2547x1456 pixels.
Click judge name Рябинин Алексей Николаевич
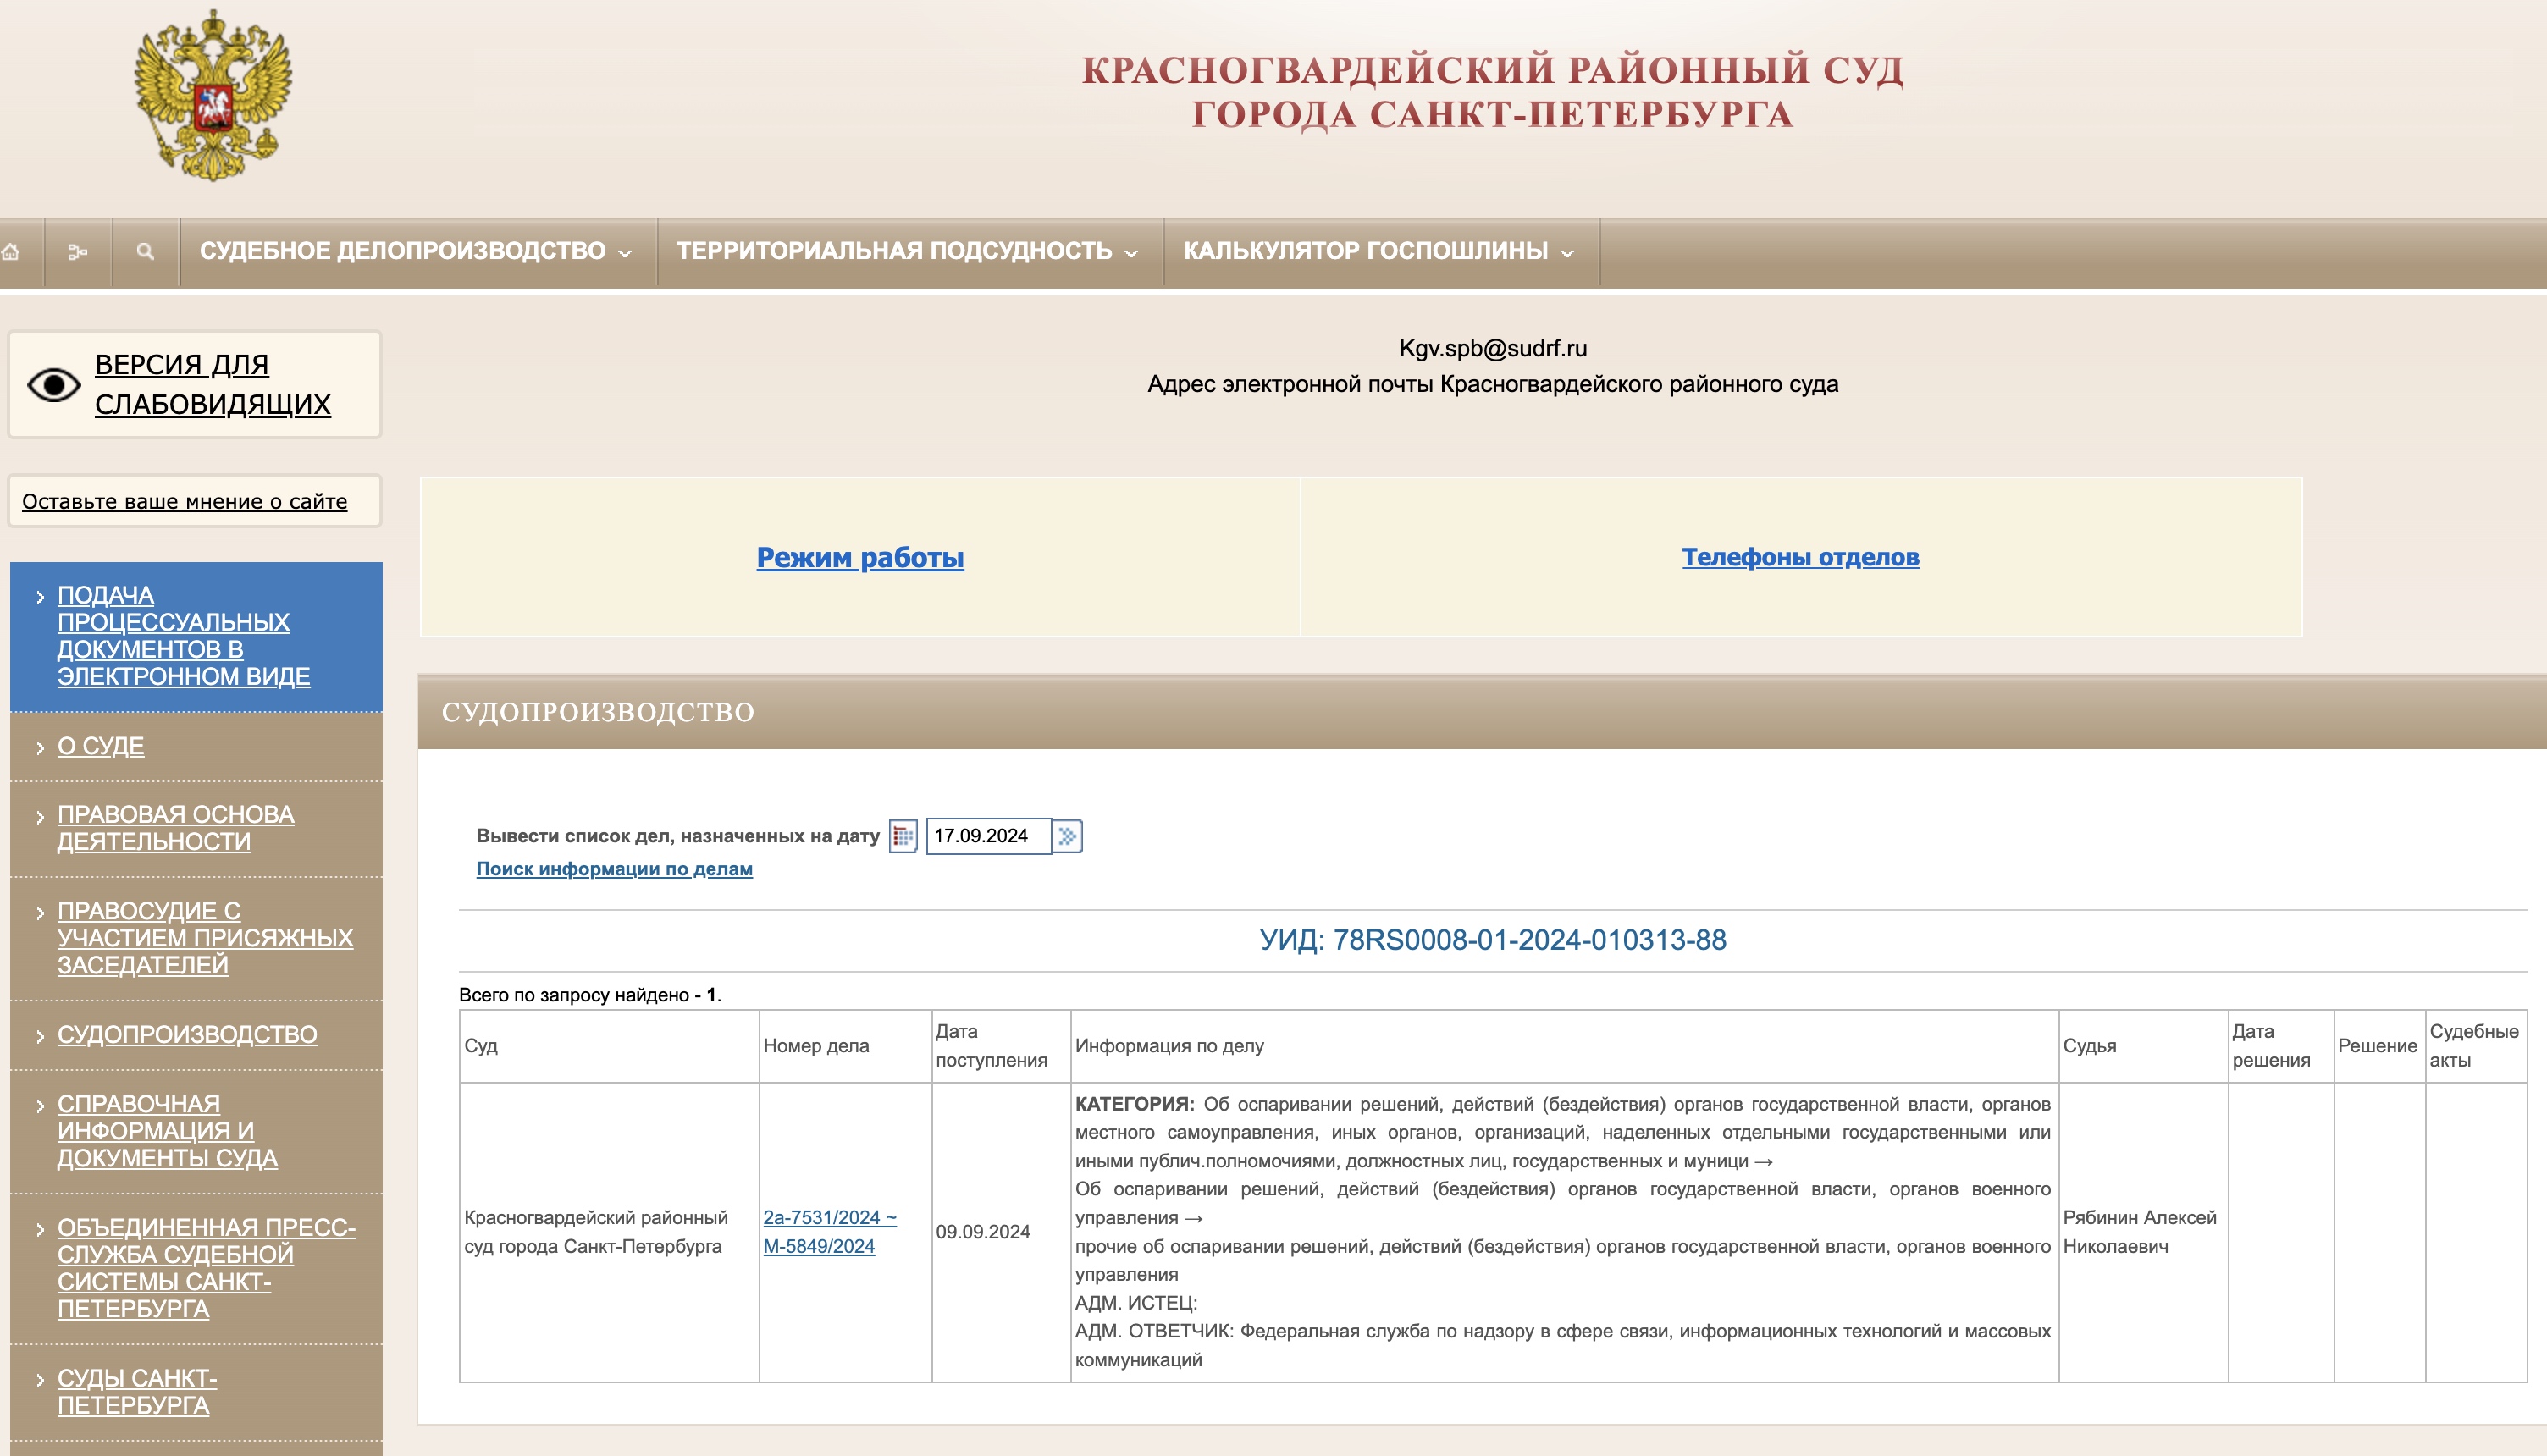tap(2140, 1232)
